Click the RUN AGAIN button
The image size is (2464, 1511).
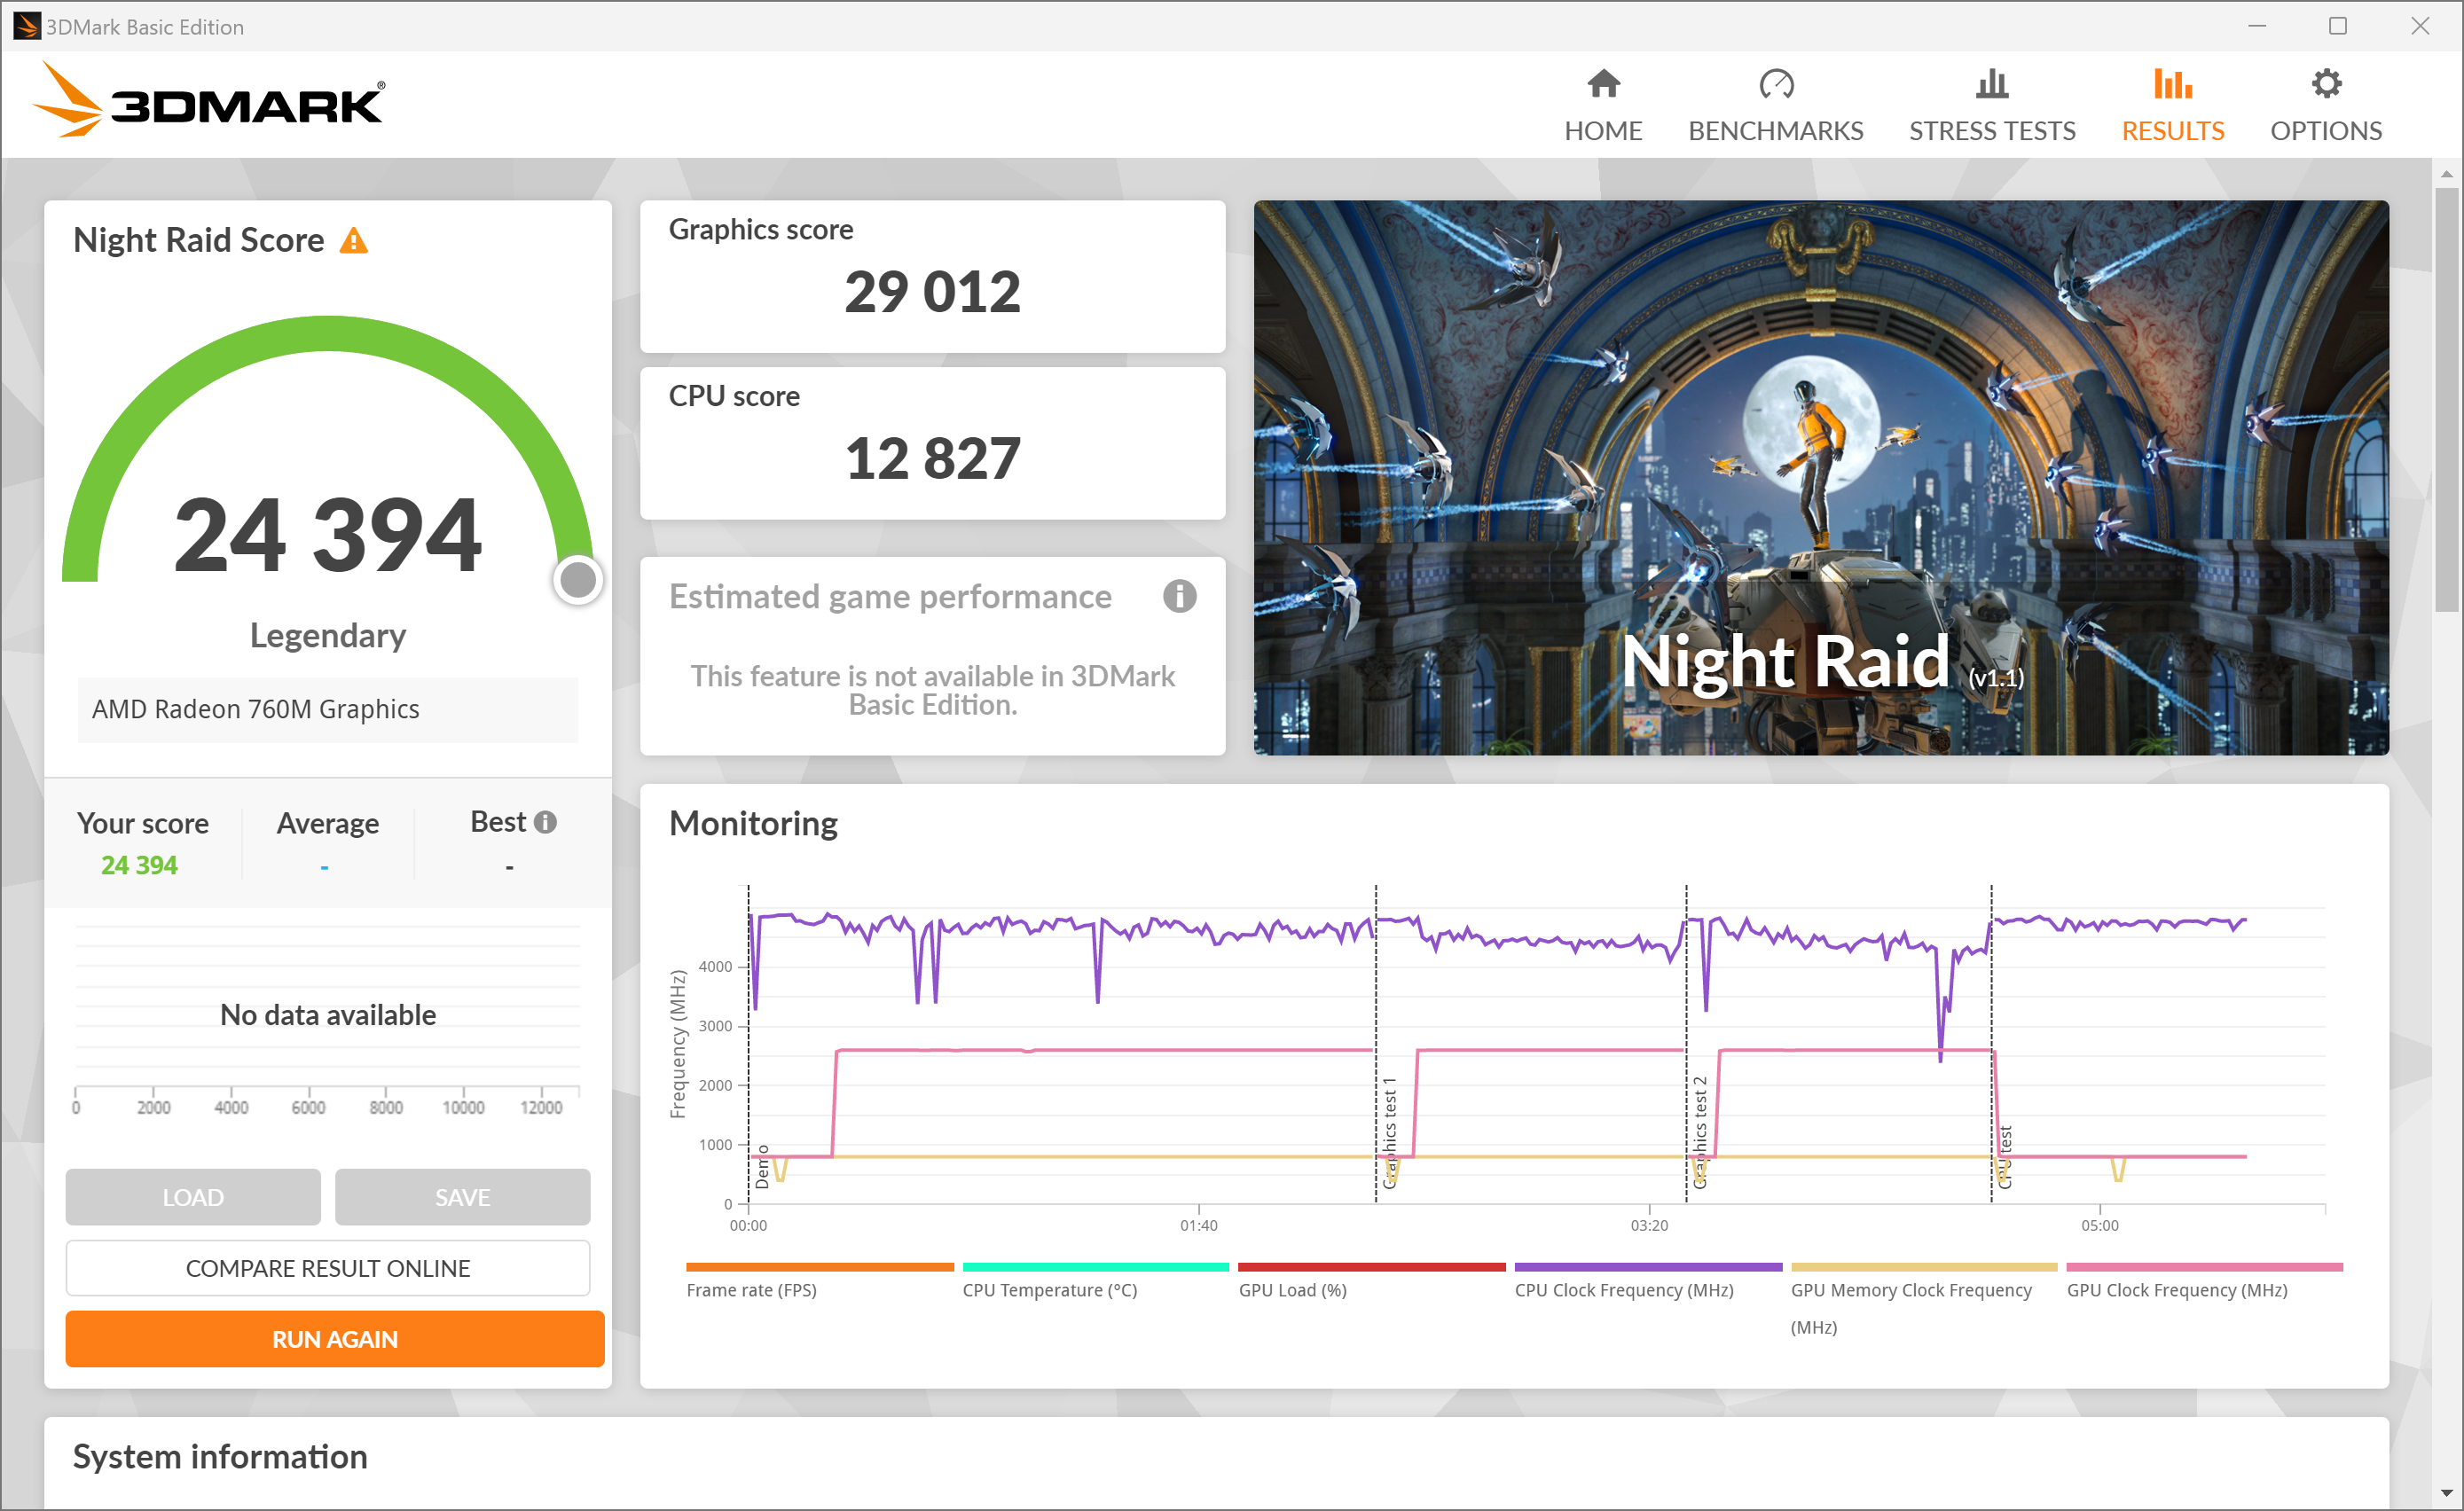click(x=335, y=1339)
